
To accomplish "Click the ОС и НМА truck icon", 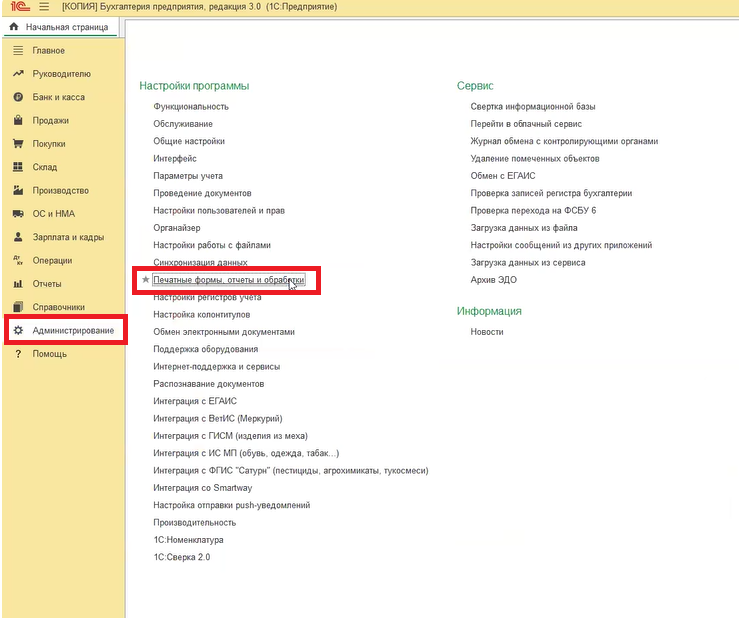I will pyautogui.click(x=18, y=214).
